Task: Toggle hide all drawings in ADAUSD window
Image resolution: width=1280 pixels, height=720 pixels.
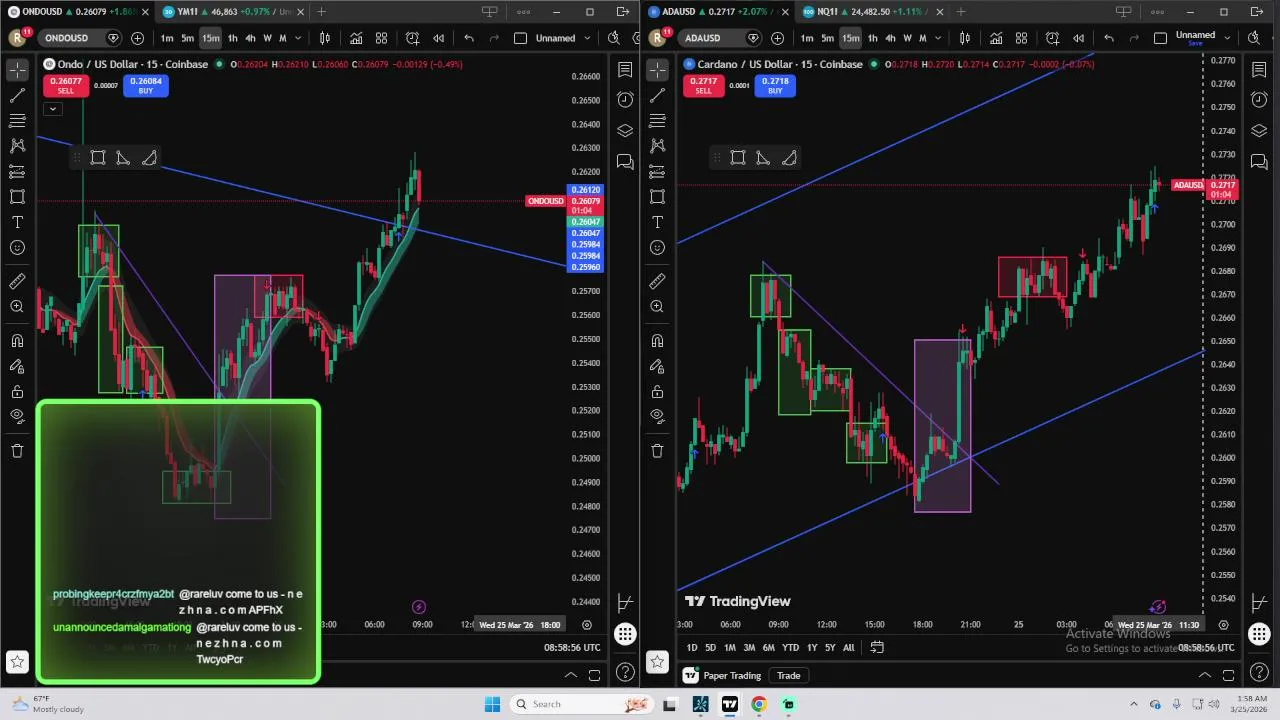Action: [657, 416]
